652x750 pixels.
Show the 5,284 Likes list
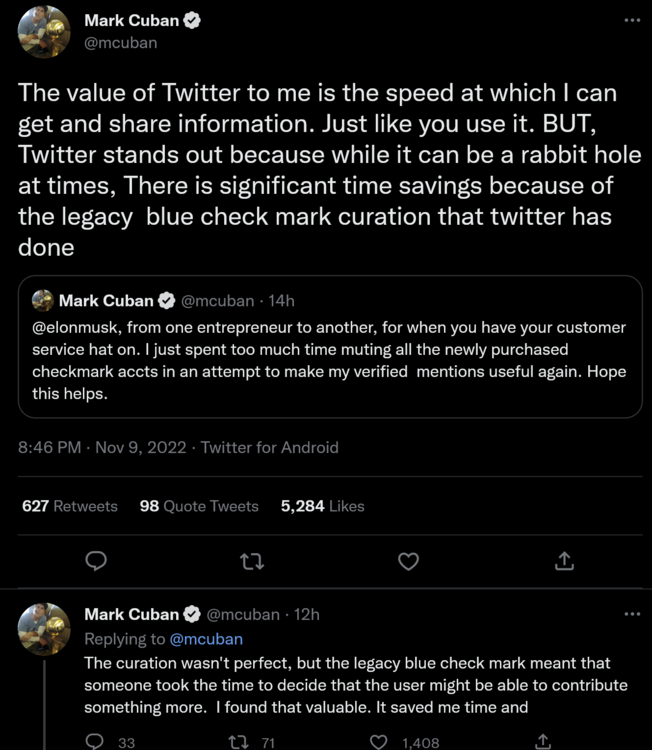click(323, 506)
